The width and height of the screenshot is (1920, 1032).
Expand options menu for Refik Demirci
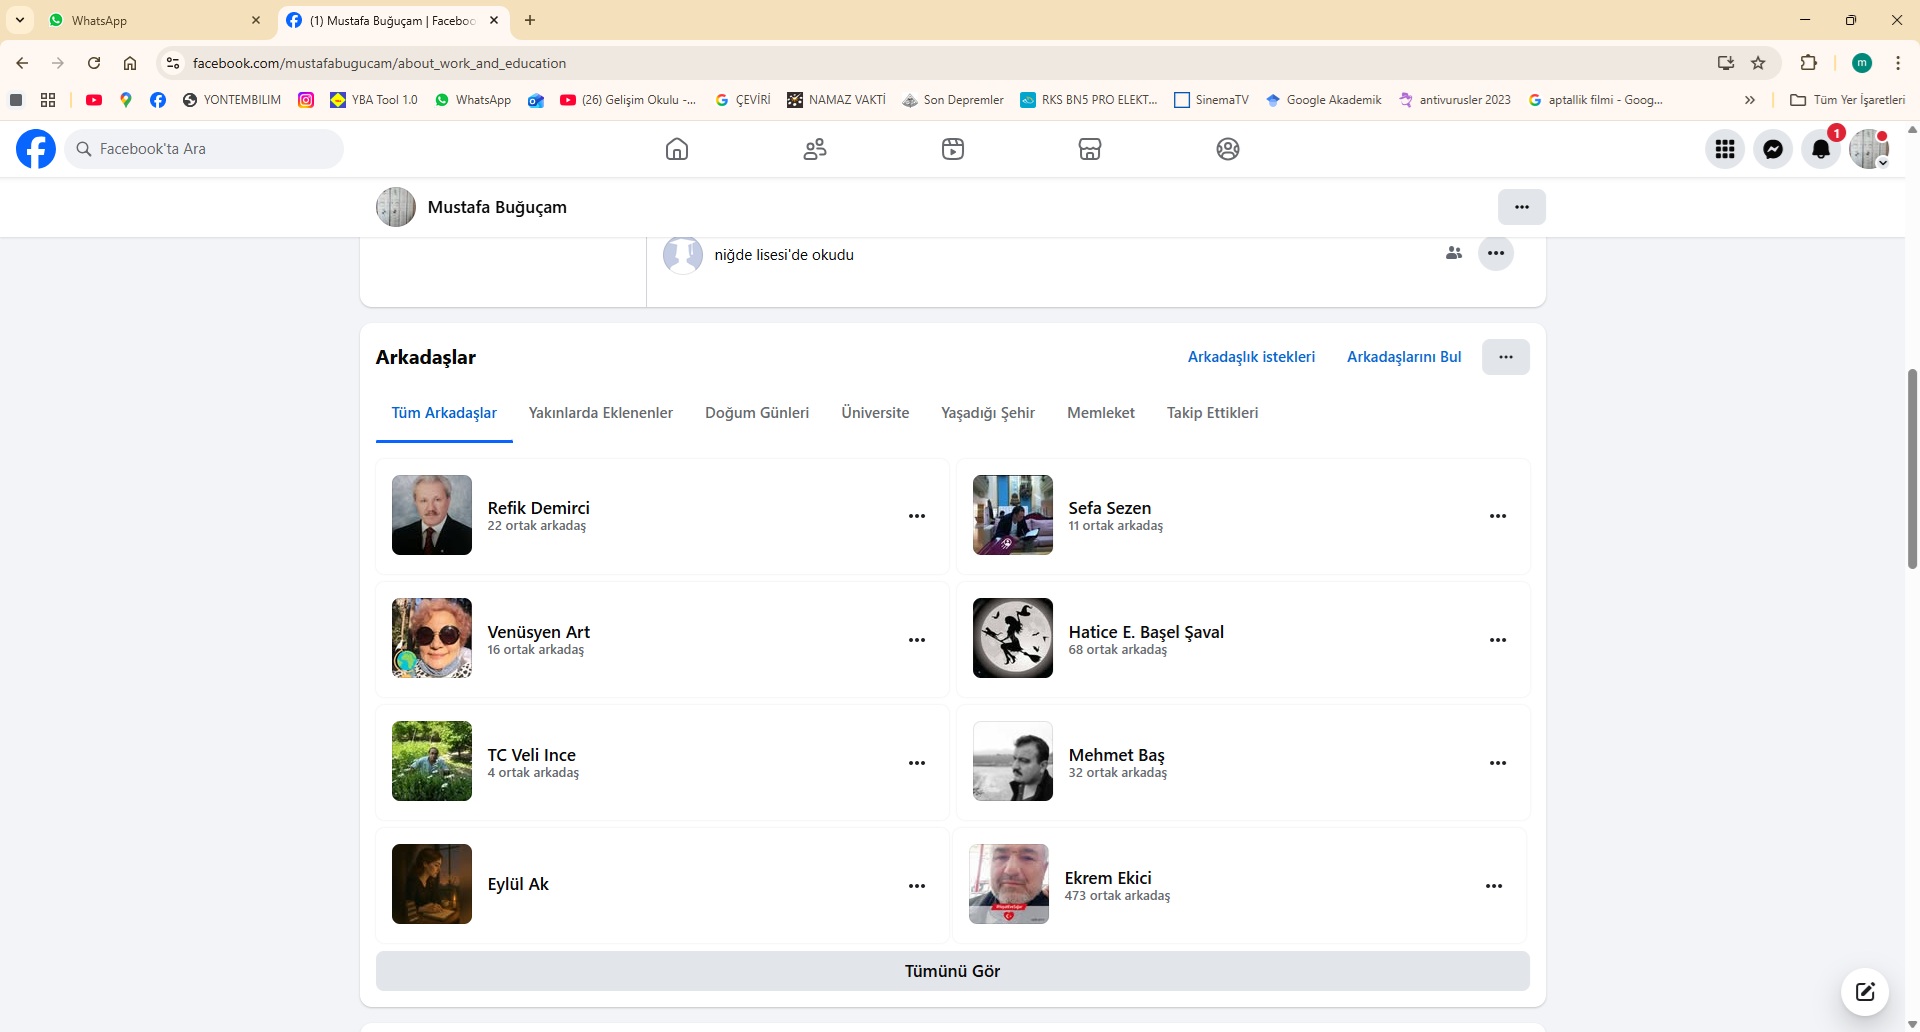click(917, 516)
